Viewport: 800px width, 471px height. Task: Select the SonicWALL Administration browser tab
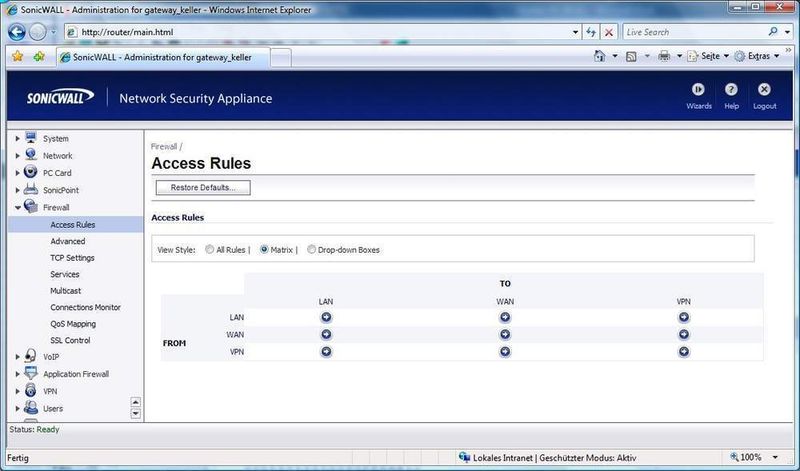click(x=162, y=57)
